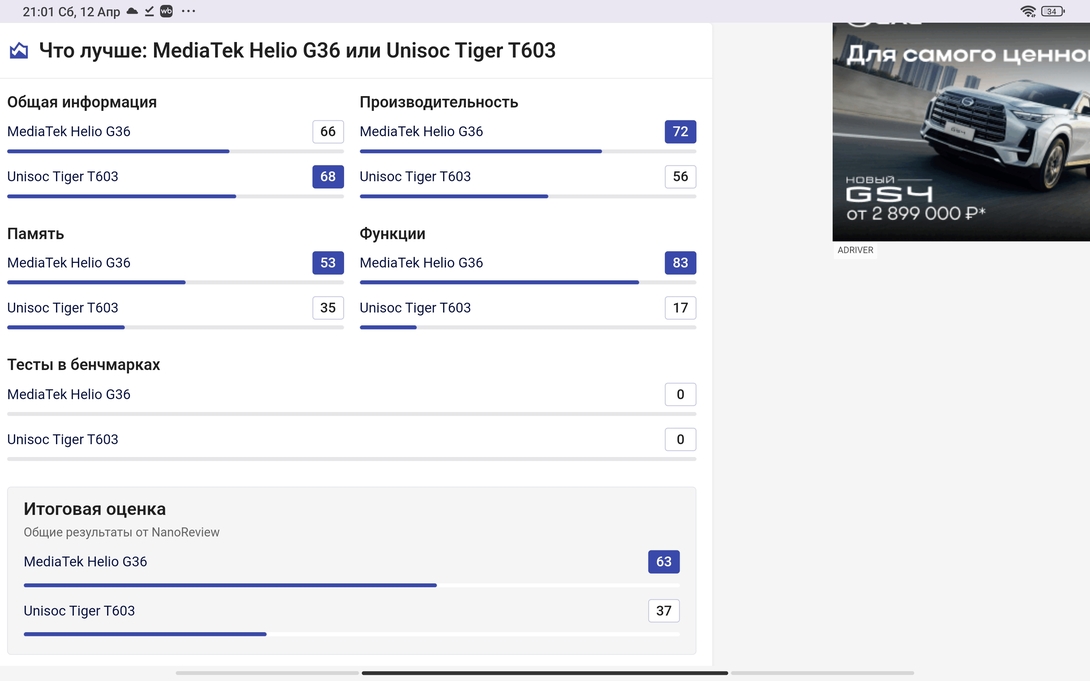Image resolution: width=1090 pixels, height=681 pixels.
Task: Click Helio G36 functions progress bar
Action: pos(527,282)
